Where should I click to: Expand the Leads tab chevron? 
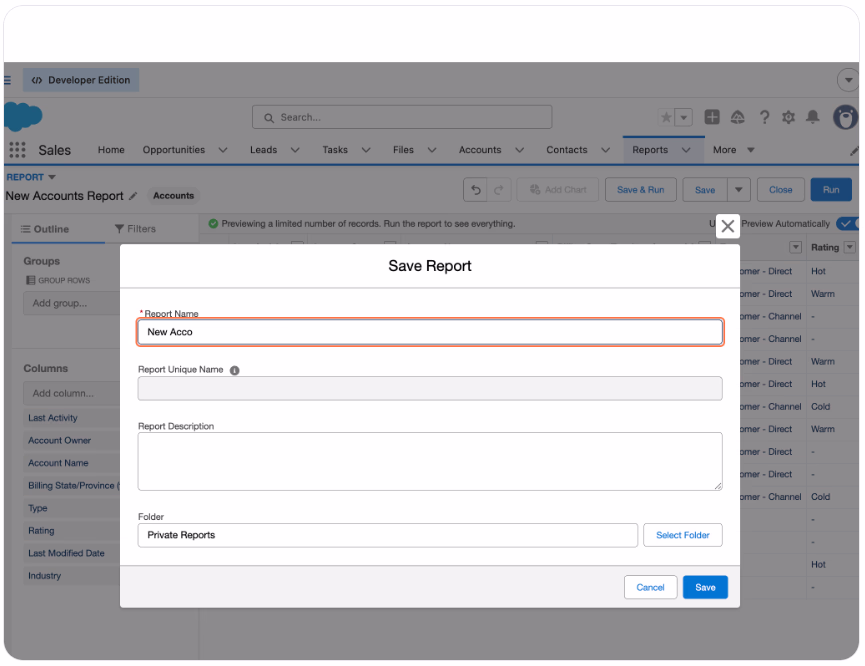(295, 150)
